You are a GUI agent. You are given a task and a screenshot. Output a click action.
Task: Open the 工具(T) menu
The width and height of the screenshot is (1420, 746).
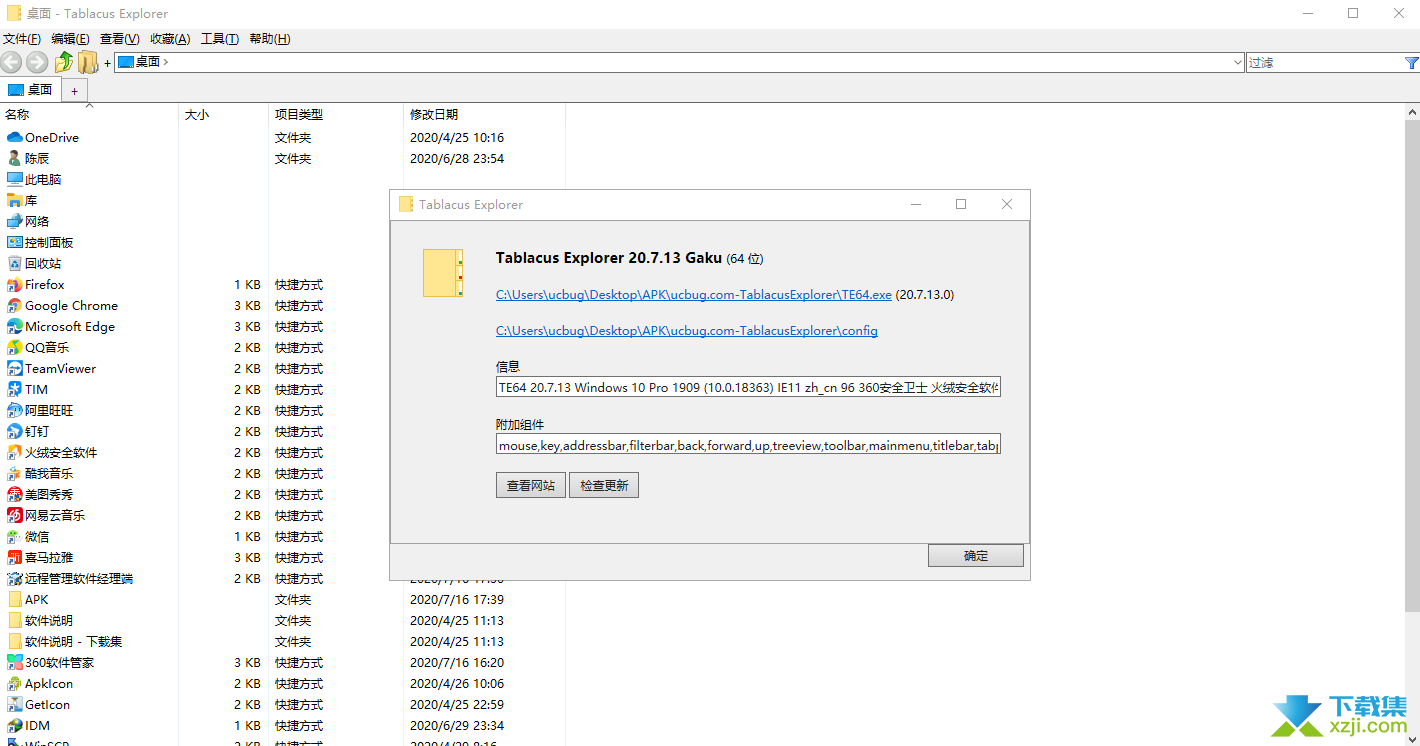[220, 39]
